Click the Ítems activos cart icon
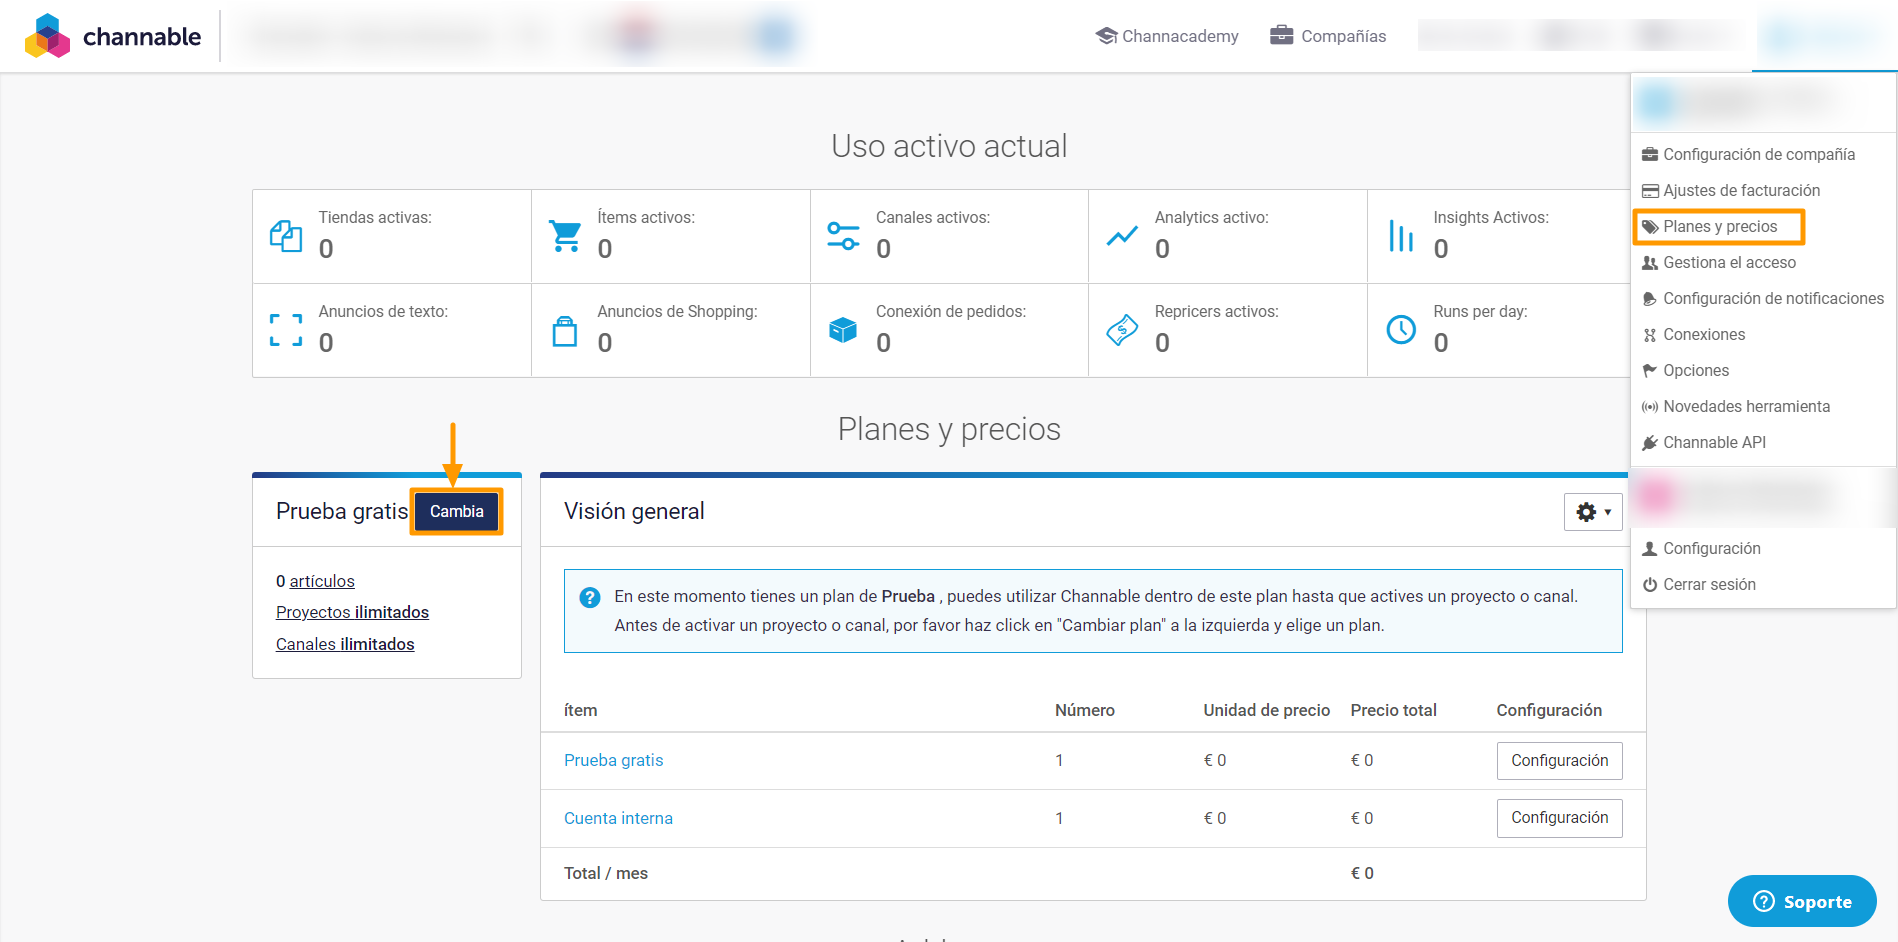This screenshot has width=1898, height=942. pyautogui.click(x=565, y=236)
